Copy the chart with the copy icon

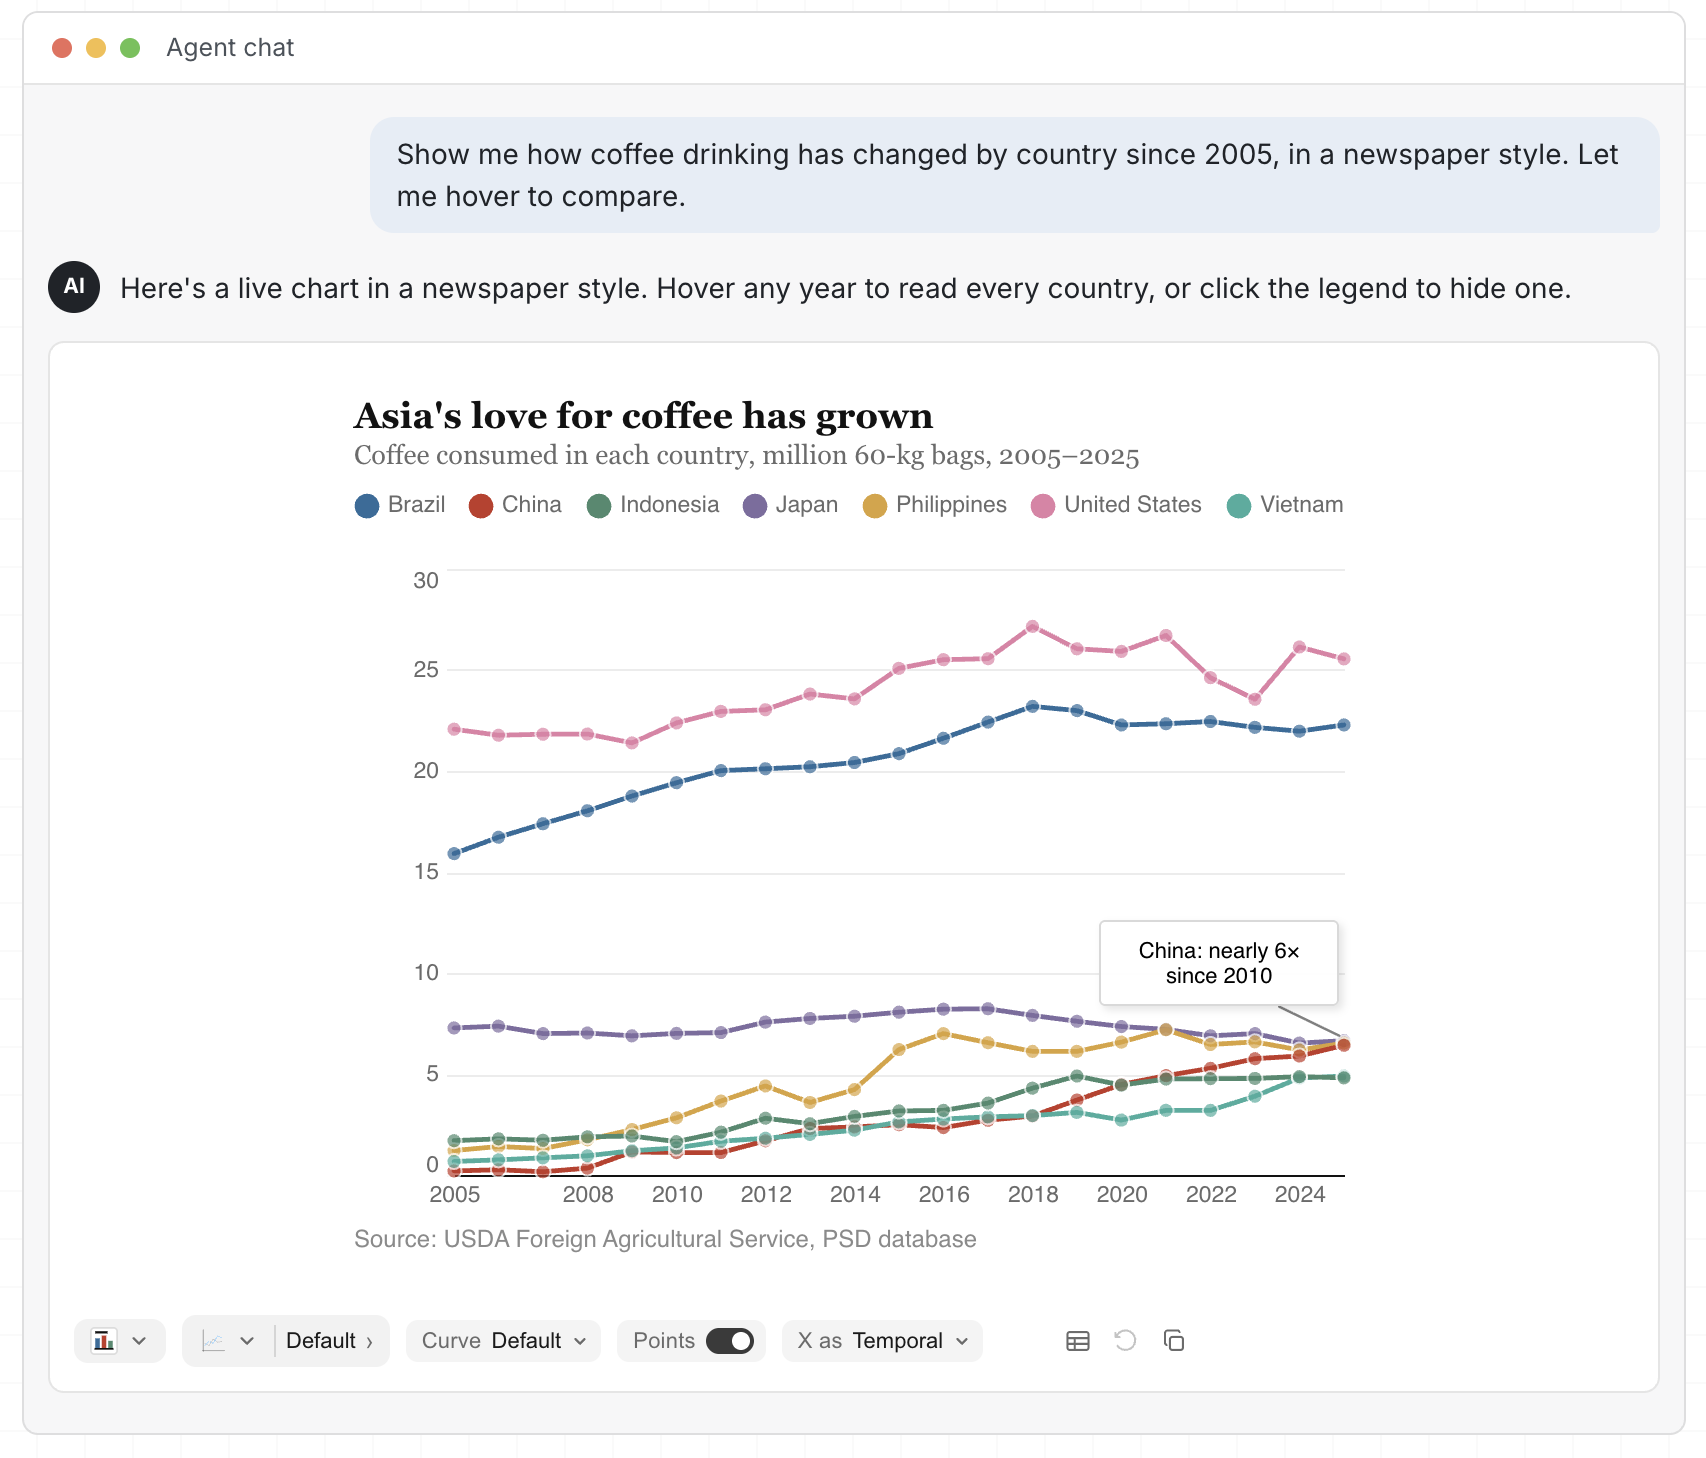coord(1174,1341)
